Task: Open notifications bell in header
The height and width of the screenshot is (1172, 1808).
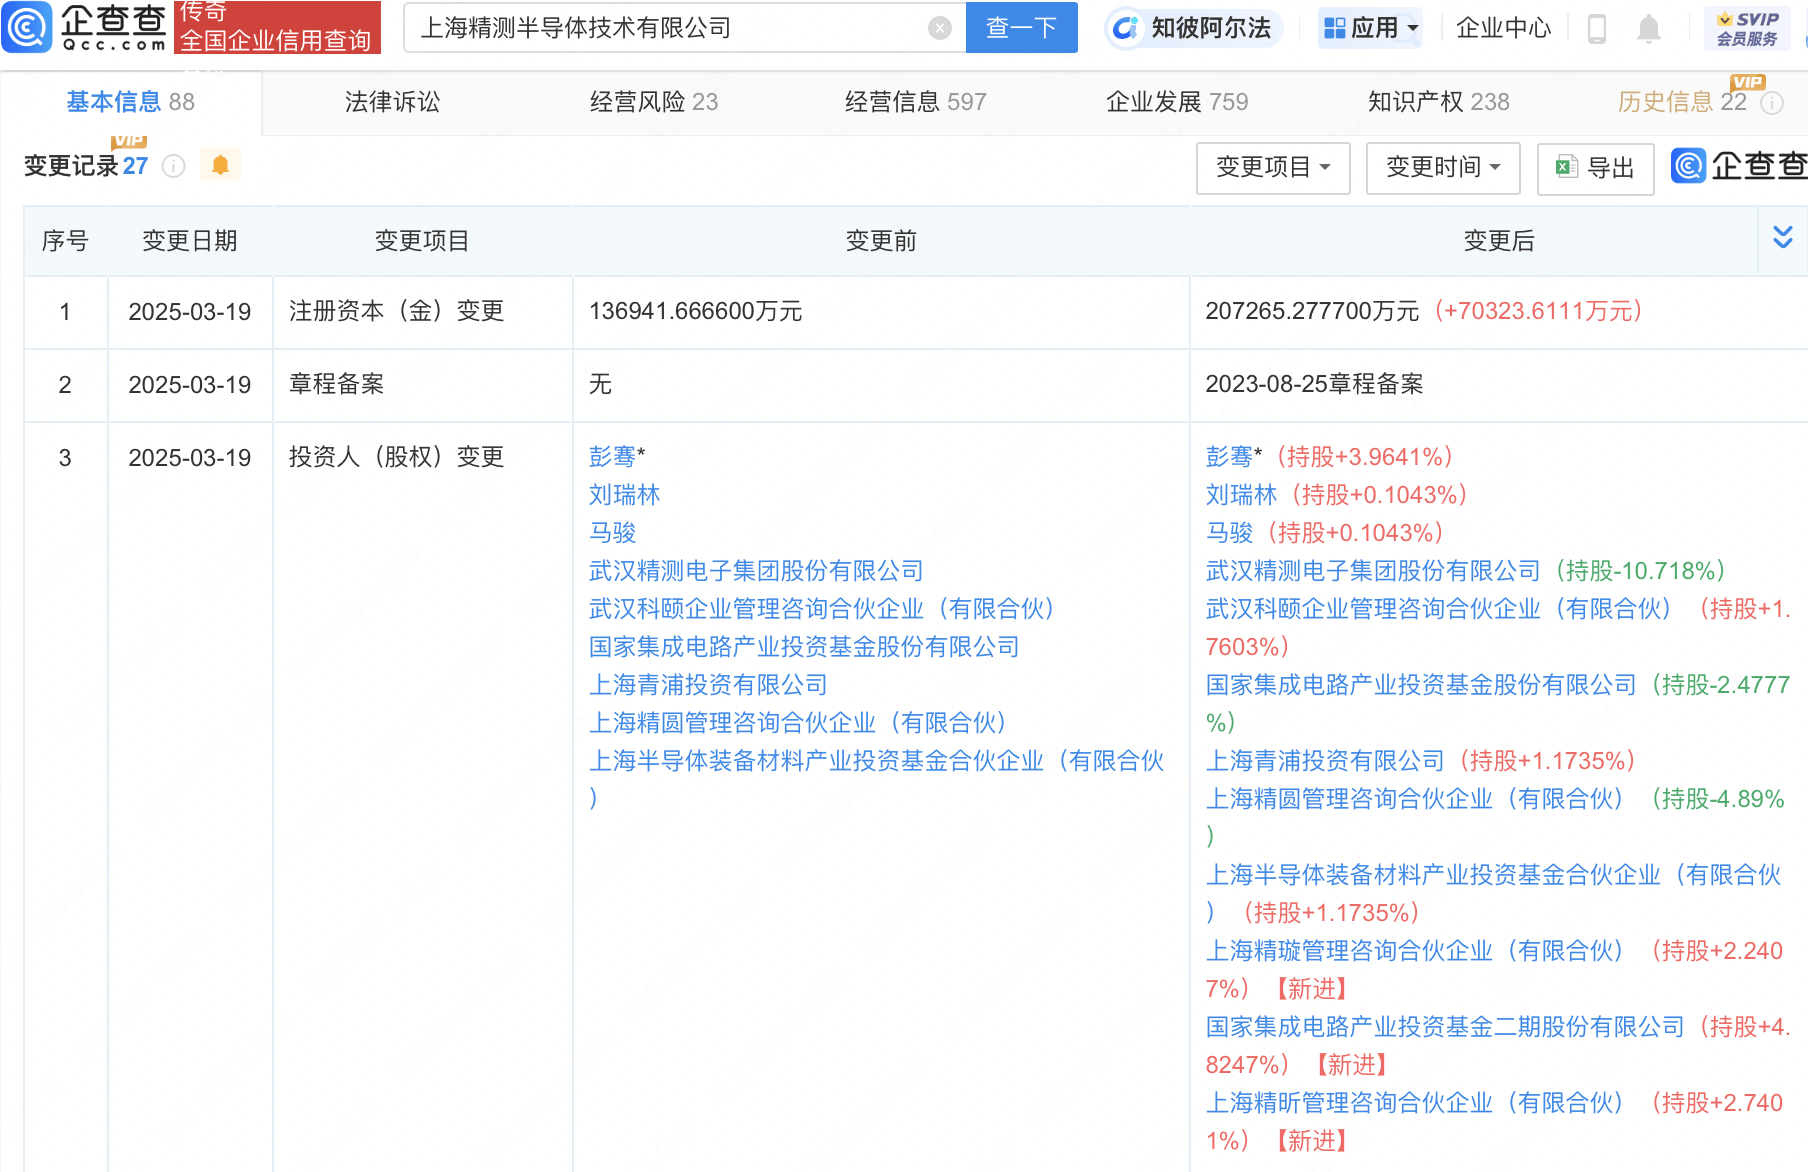Action: [1649, 28]
